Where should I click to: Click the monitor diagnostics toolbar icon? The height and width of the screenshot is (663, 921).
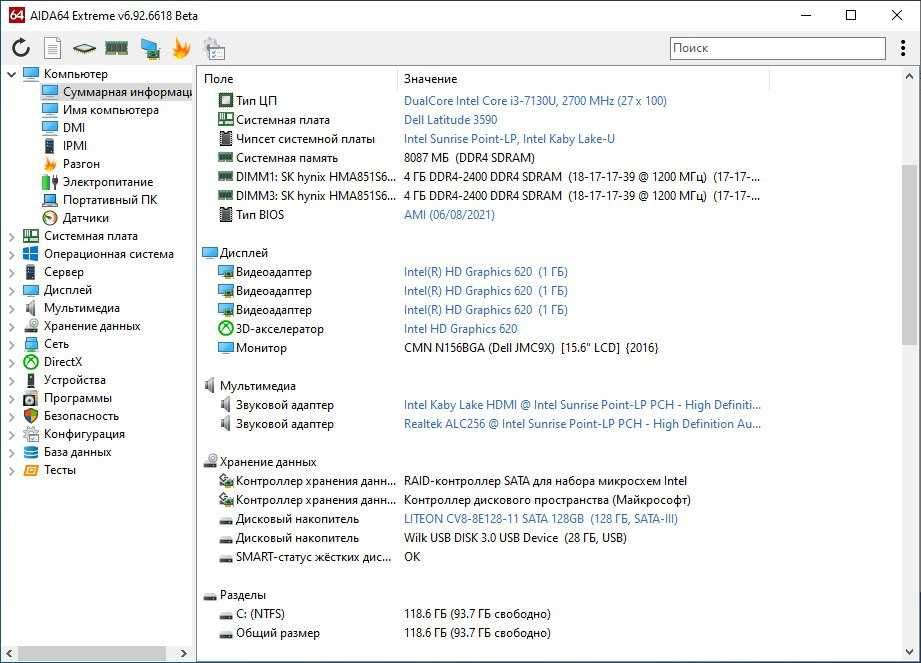[x=150, y=48]
